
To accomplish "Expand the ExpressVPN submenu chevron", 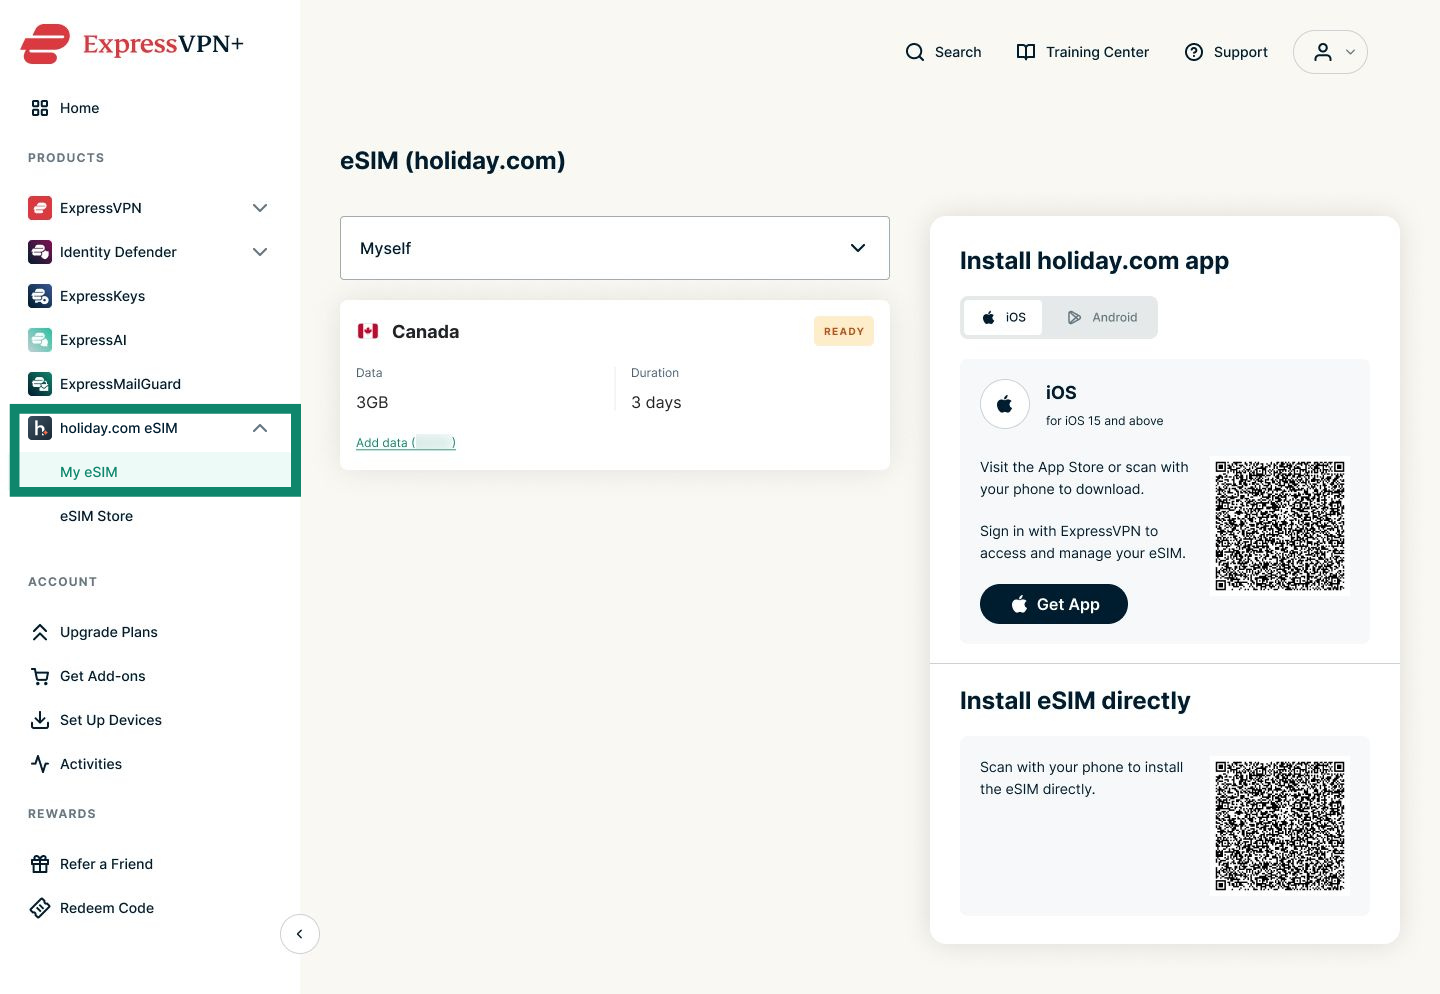I will [260, 208].
